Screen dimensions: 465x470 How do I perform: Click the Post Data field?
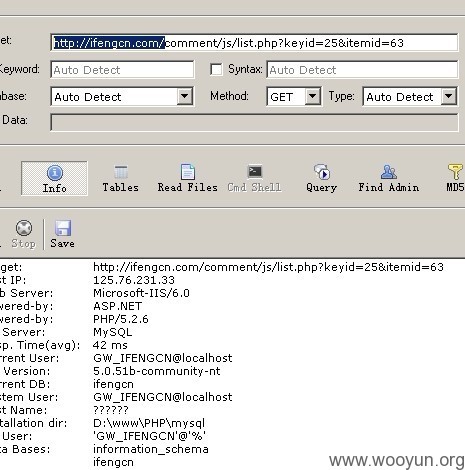254,122
